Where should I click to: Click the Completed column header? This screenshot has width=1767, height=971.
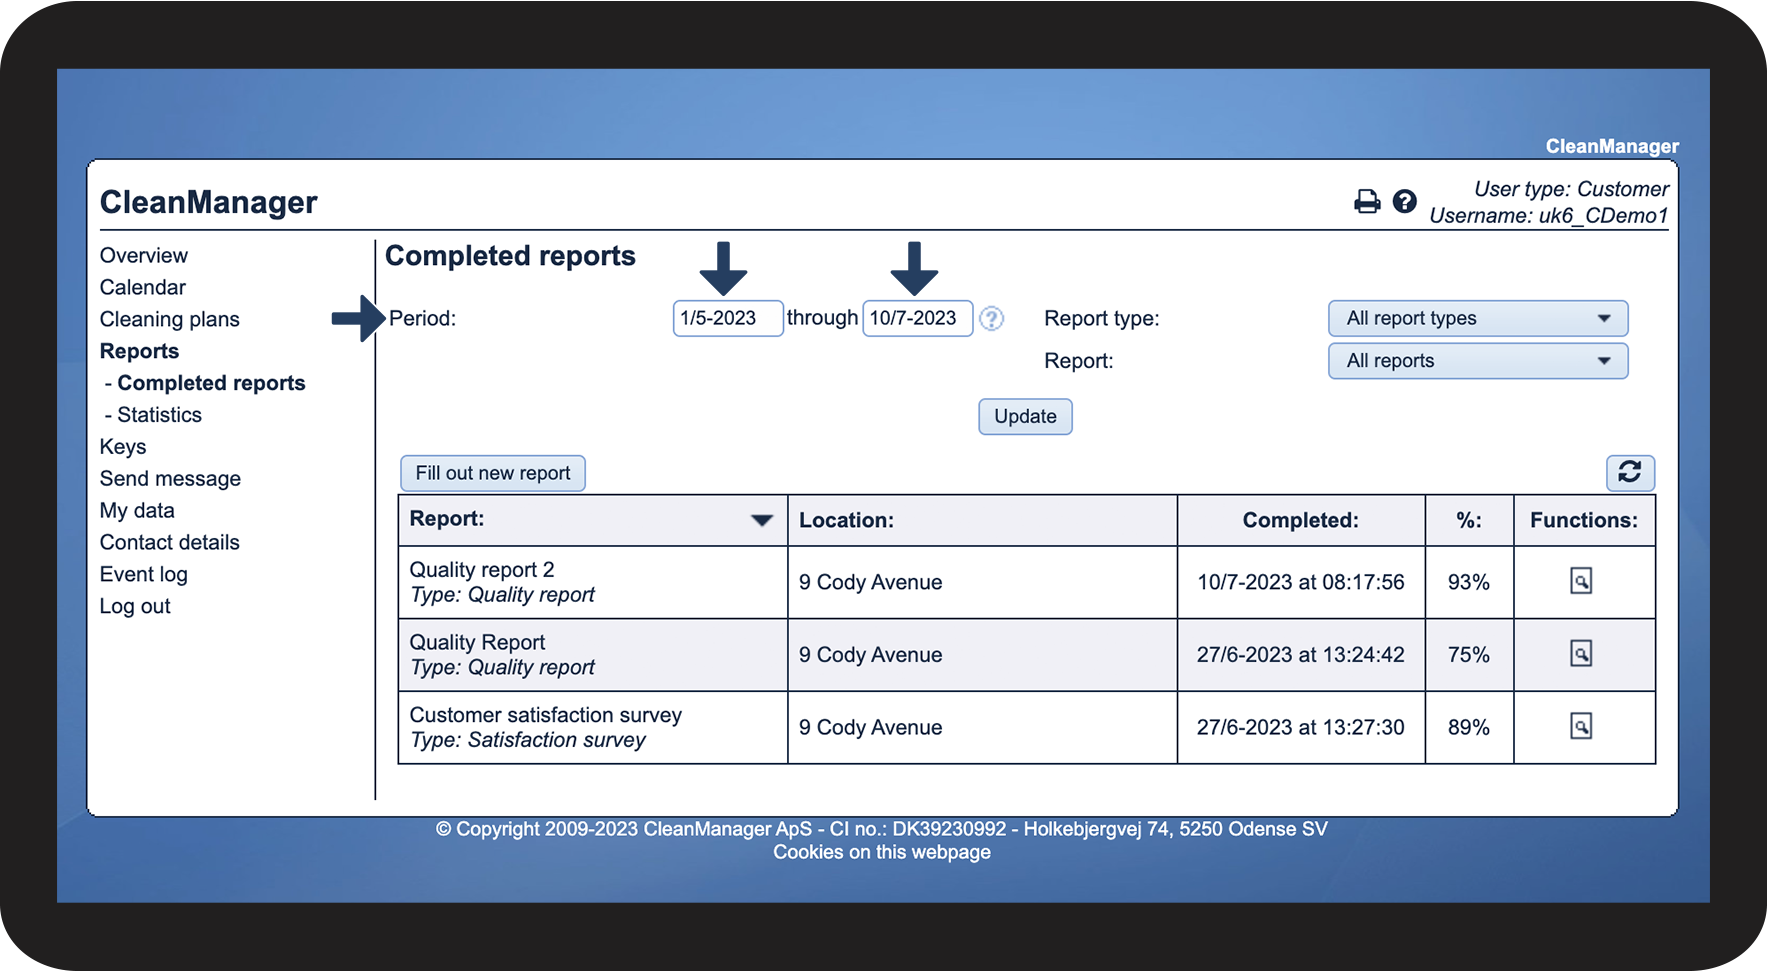[1300, 520]
